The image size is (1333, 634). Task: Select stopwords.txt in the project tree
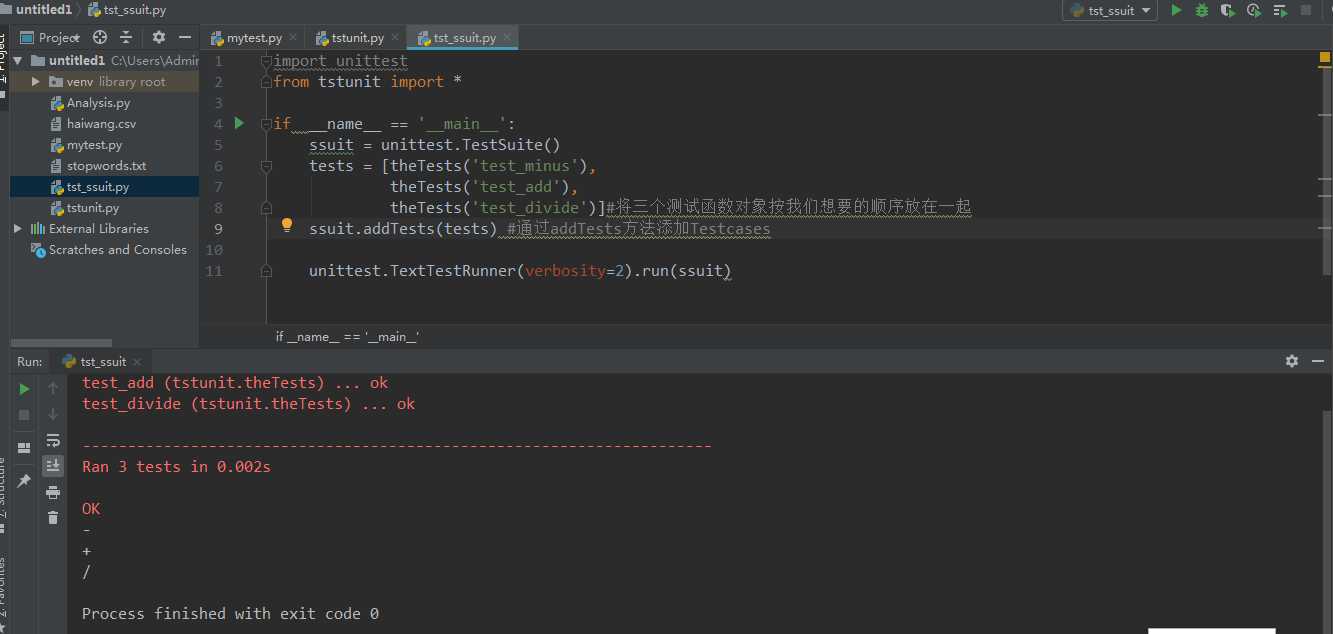[106, 166]
